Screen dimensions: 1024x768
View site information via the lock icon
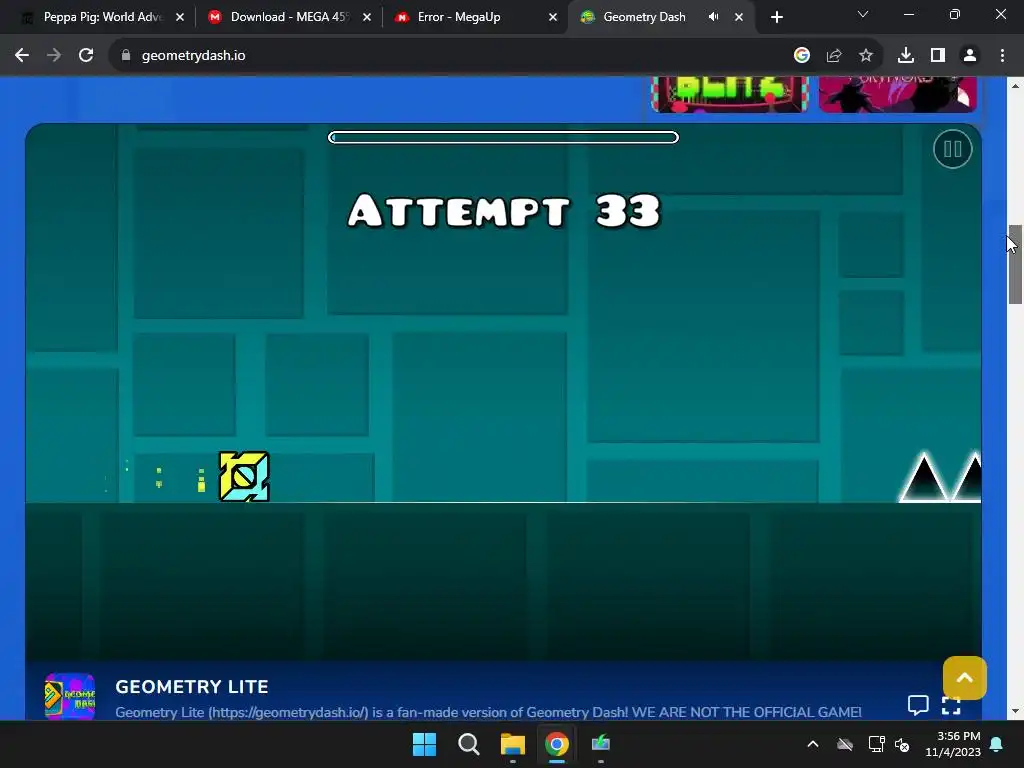pyautogui.click(x=126, y=56)
